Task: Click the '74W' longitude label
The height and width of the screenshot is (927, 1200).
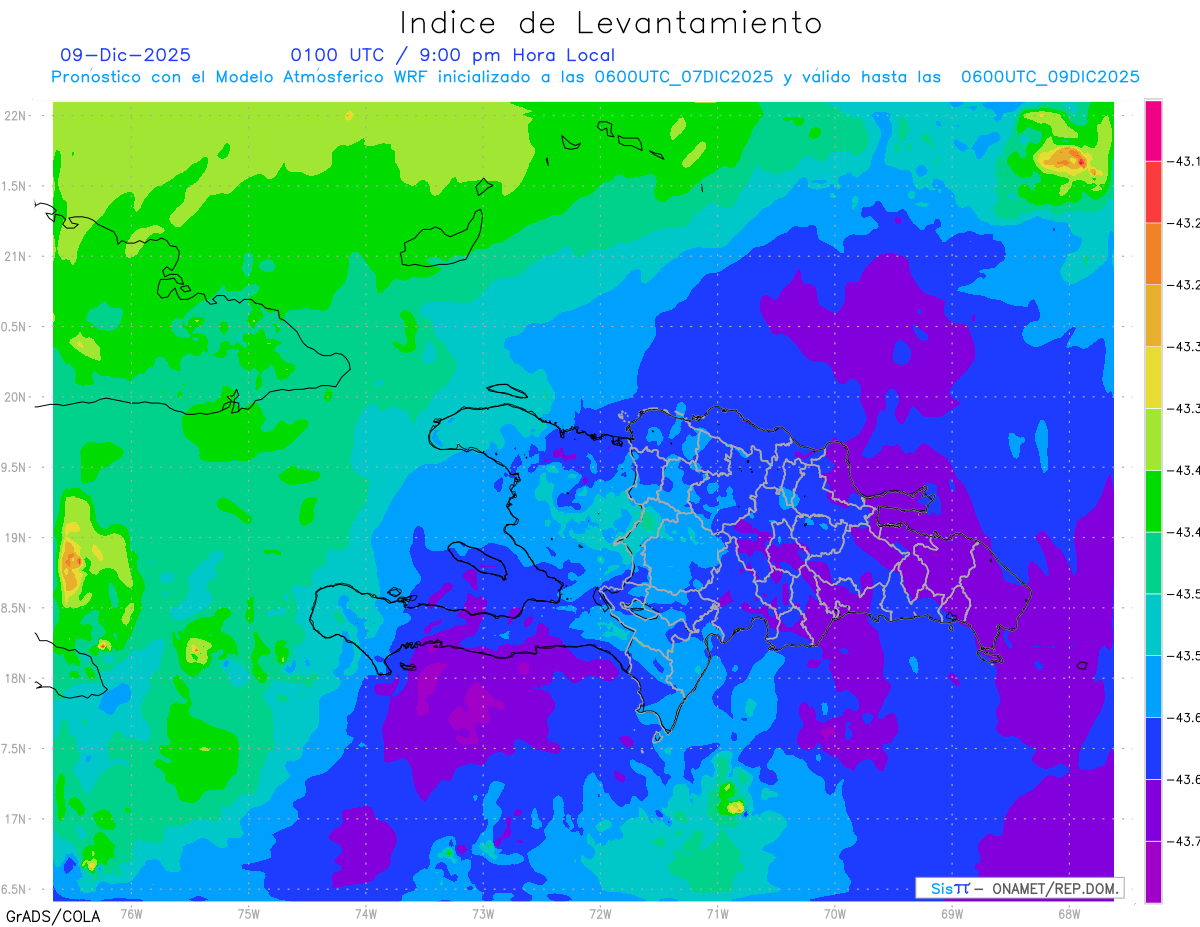Action: [x=365, y=912]
